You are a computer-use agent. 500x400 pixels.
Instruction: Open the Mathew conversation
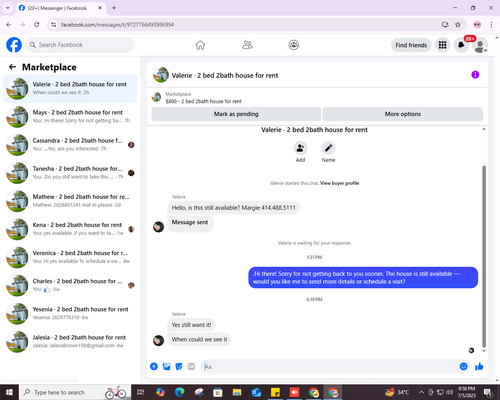coord(70,201)
